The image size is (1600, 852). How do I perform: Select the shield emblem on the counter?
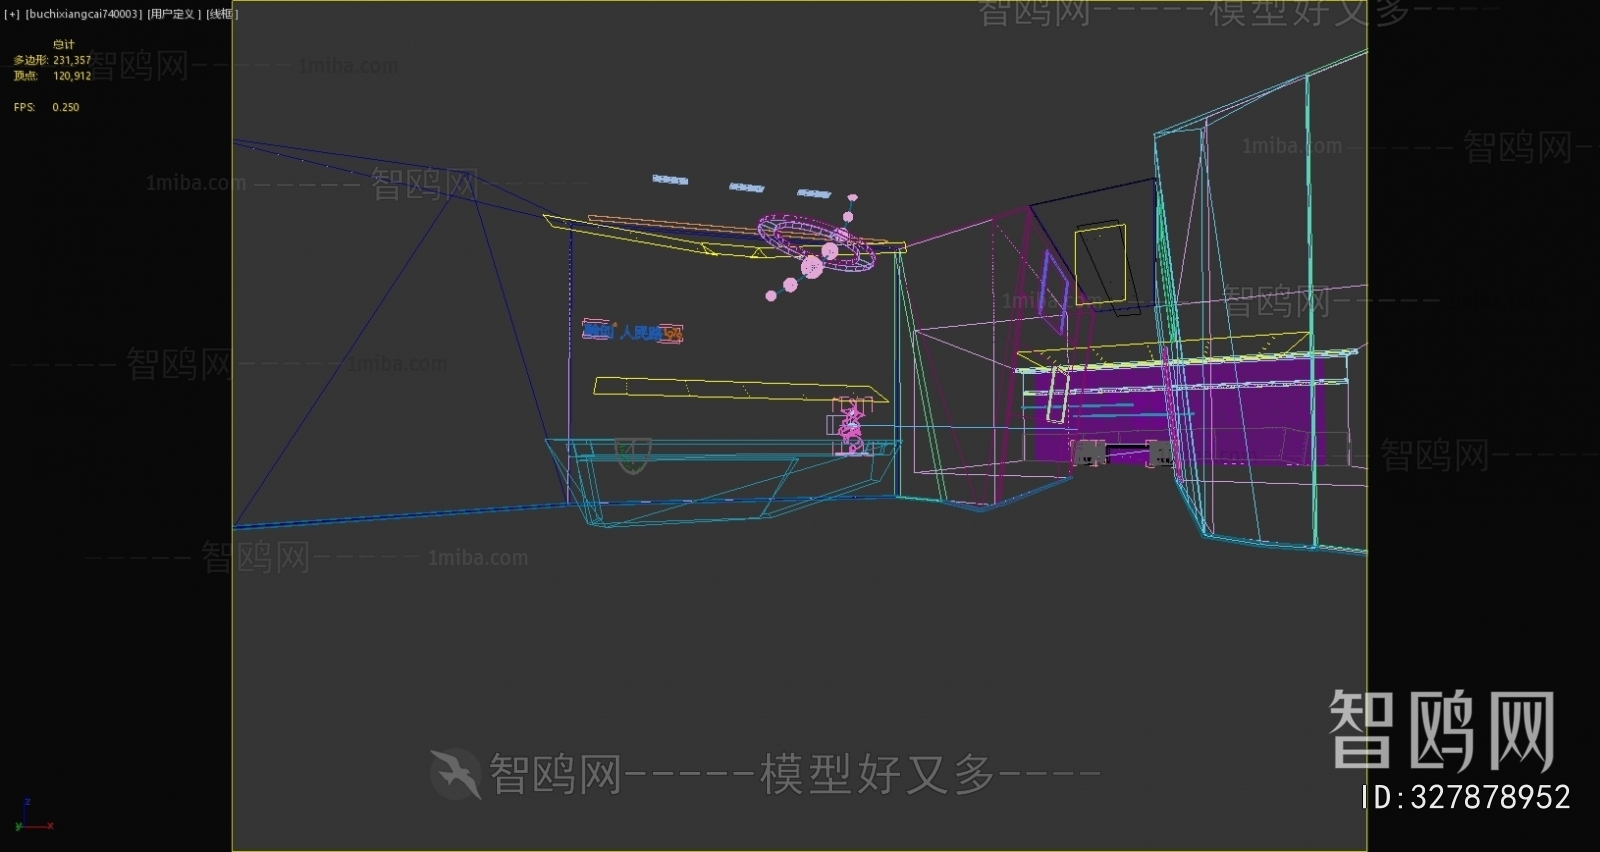(x=632, y=454)
